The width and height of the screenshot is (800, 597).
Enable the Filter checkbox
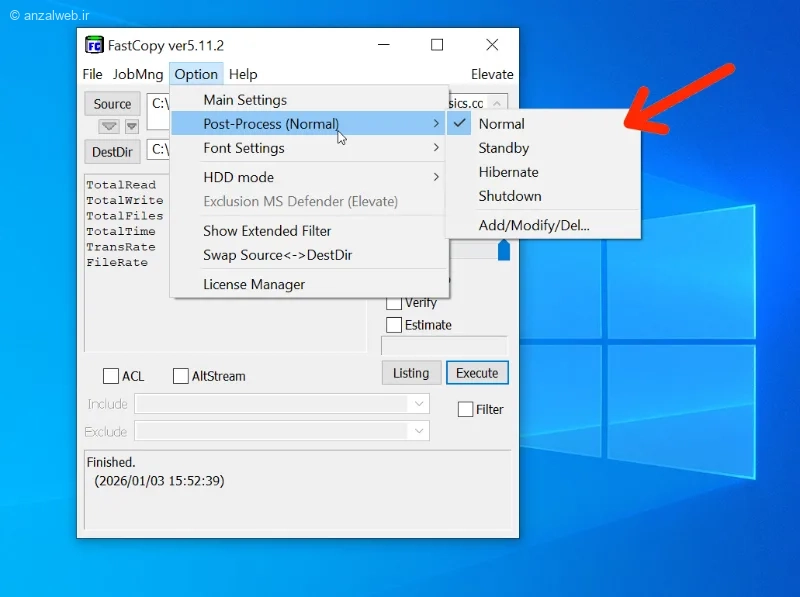(x=465, y=409)
